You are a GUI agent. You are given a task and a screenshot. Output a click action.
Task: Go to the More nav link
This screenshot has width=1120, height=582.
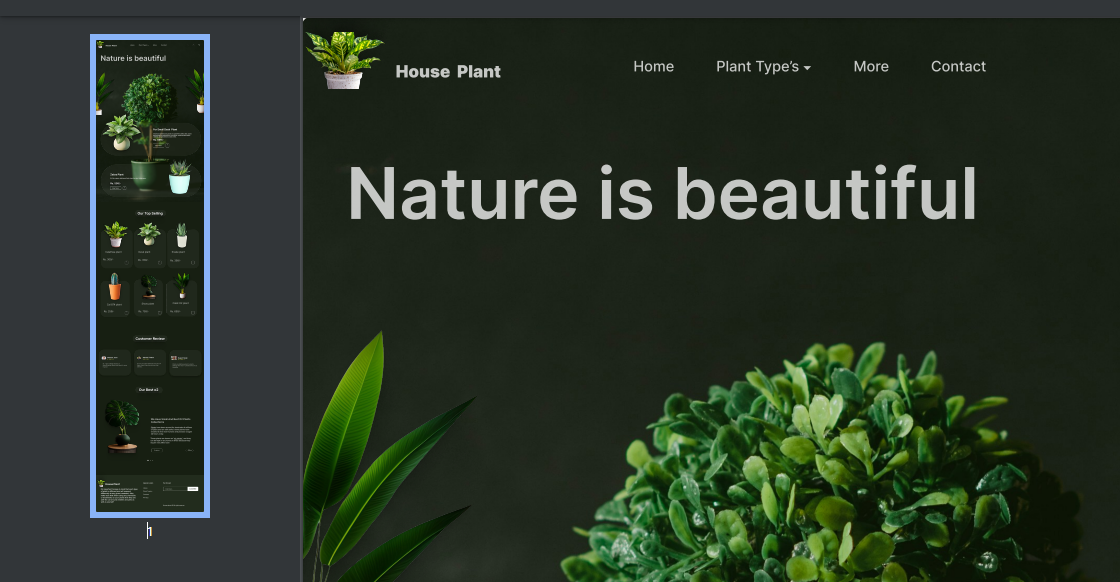point(871,66)
